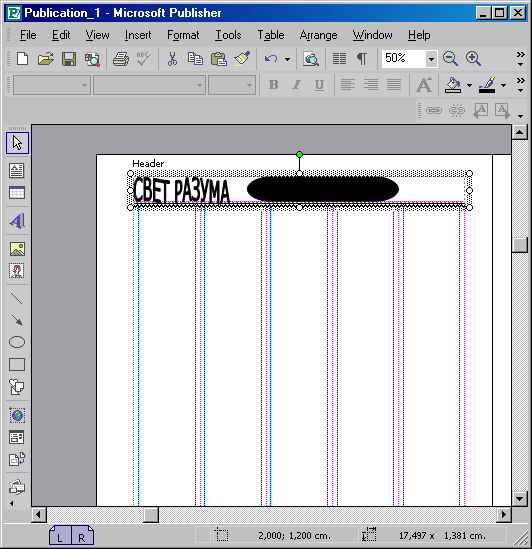
Task: Choose the Insert Table tool
Action: (17, 193)
